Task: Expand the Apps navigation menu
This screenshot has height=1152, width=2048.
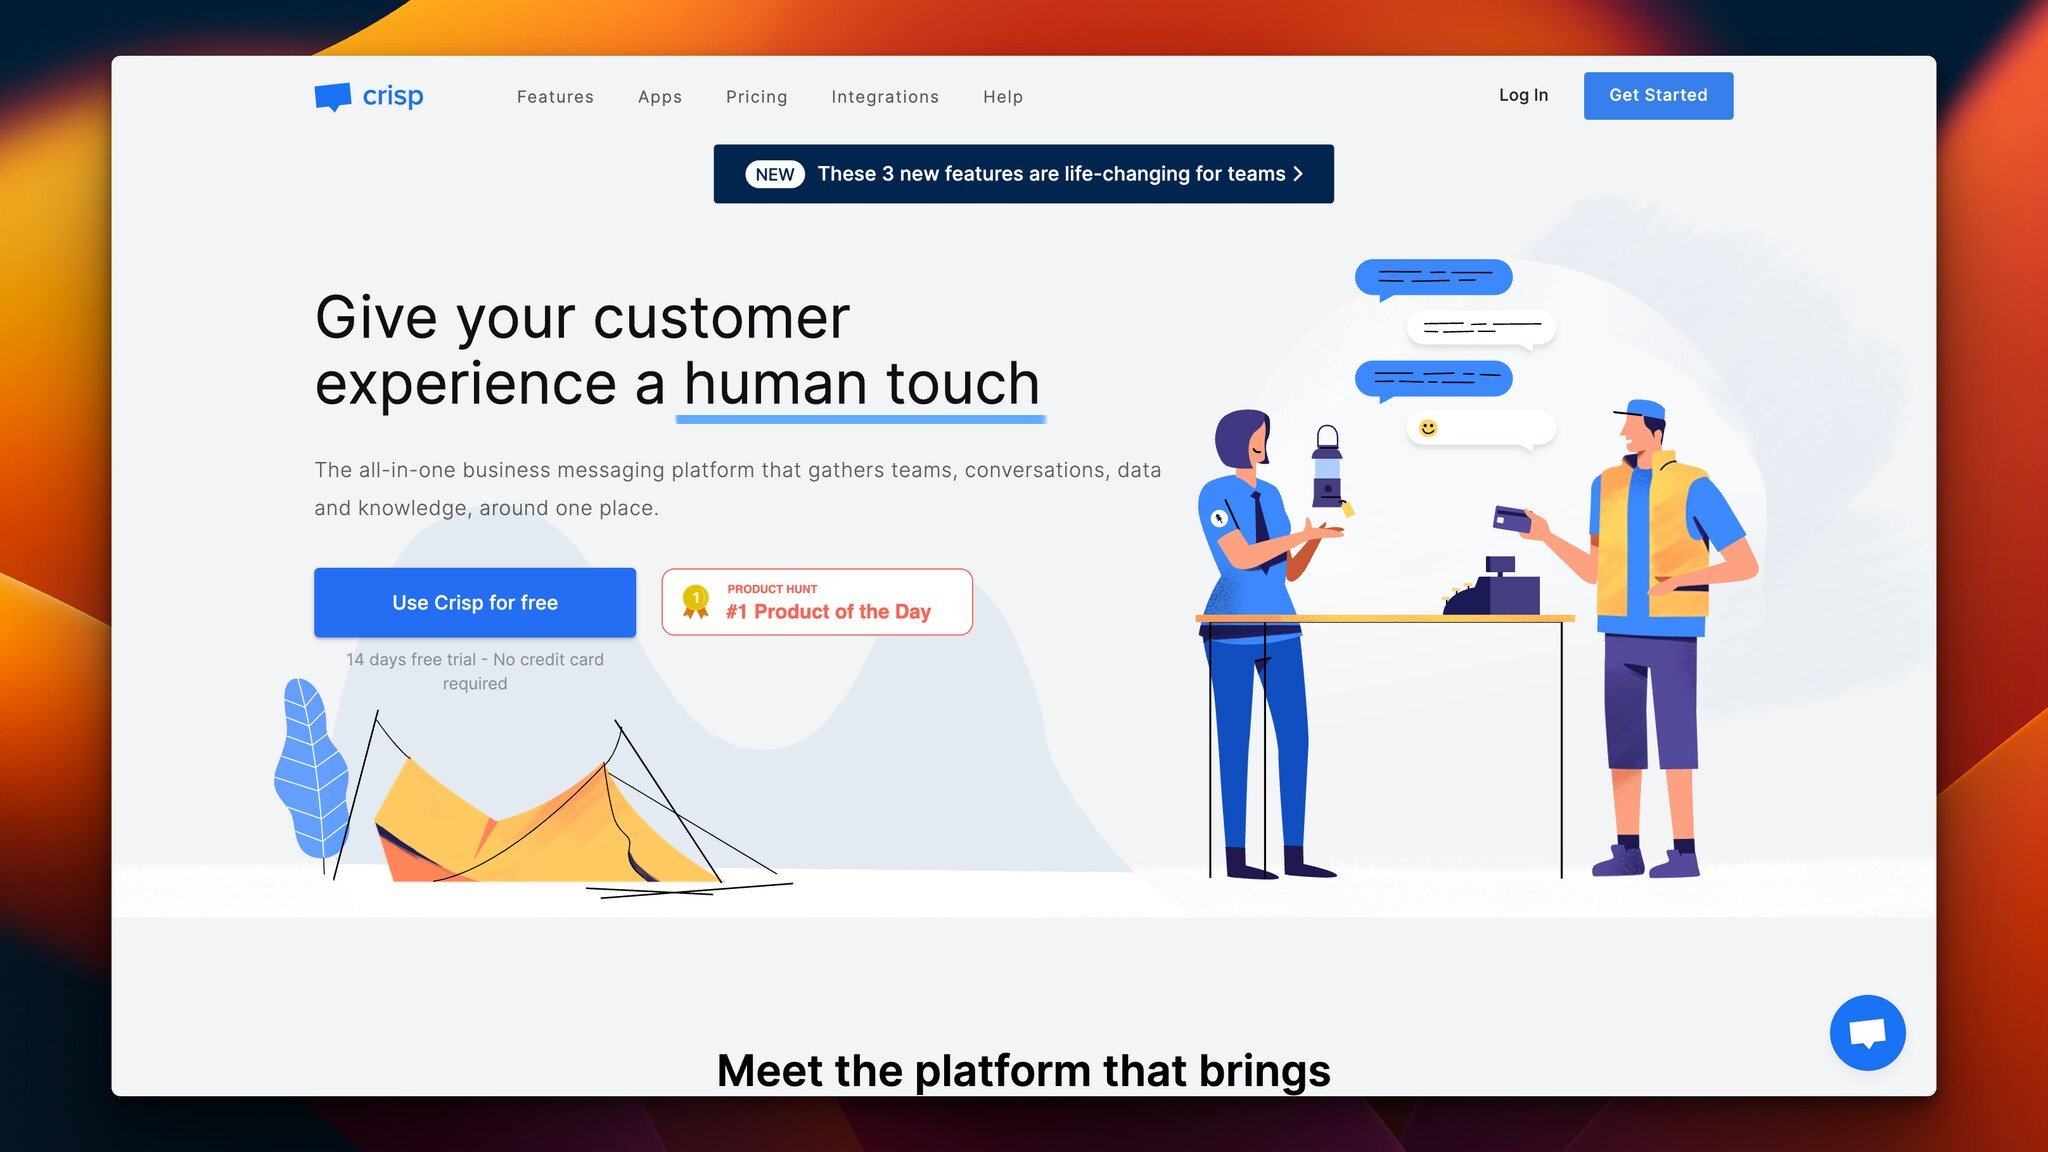Action: click(x=660, y=96)
